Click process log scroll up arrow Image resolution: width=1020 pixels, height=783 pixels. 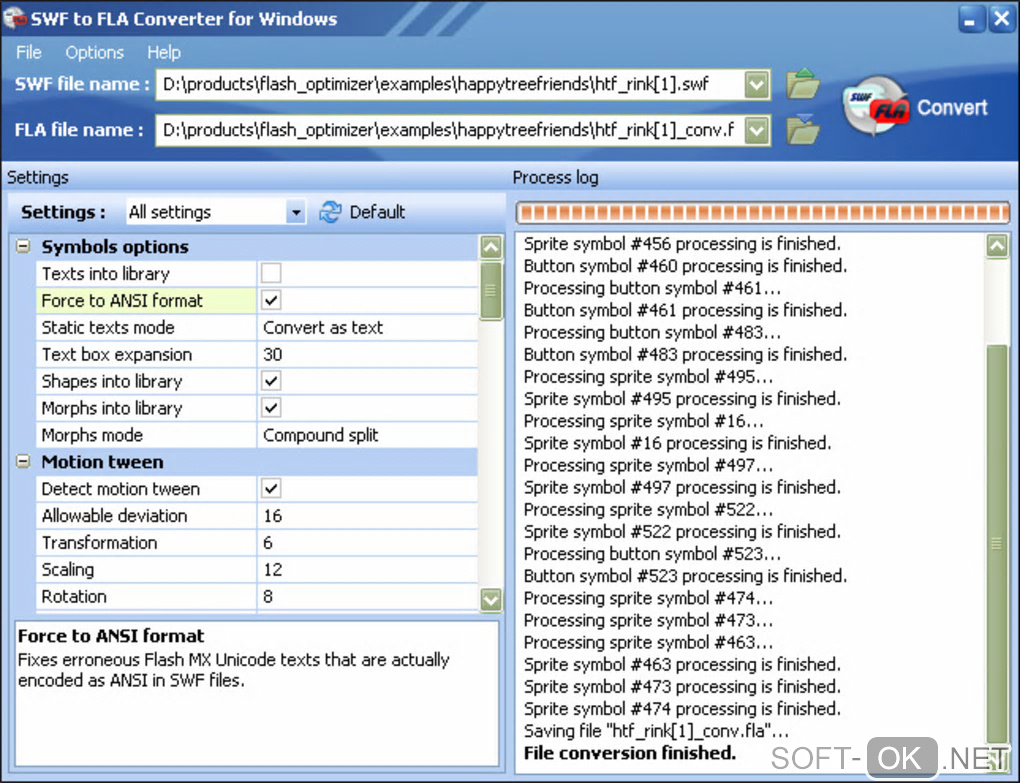[x=997, y=246]
